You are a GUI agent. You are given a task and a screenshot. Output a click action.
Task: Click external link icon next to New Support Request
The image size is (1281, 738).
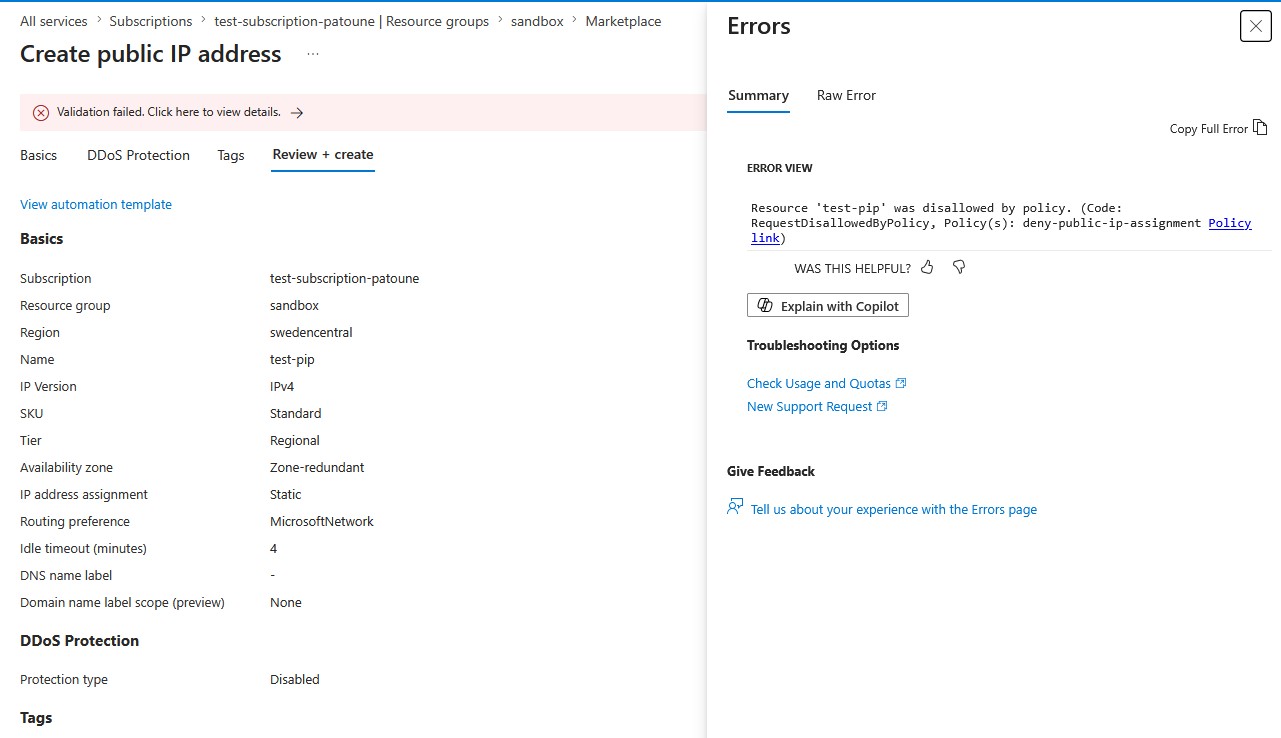click(882, 406)
